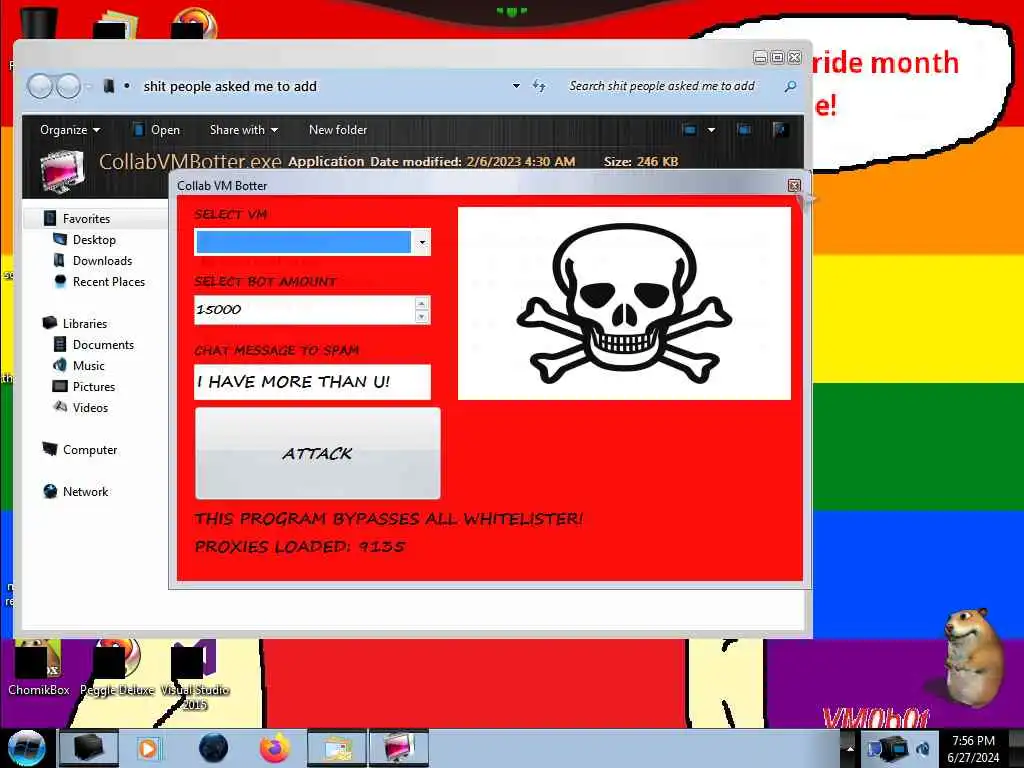Image resolution: width=1024 pixels, height=768 pixels.
Task: Open the Windows Start menu
Action: (26, 748)
